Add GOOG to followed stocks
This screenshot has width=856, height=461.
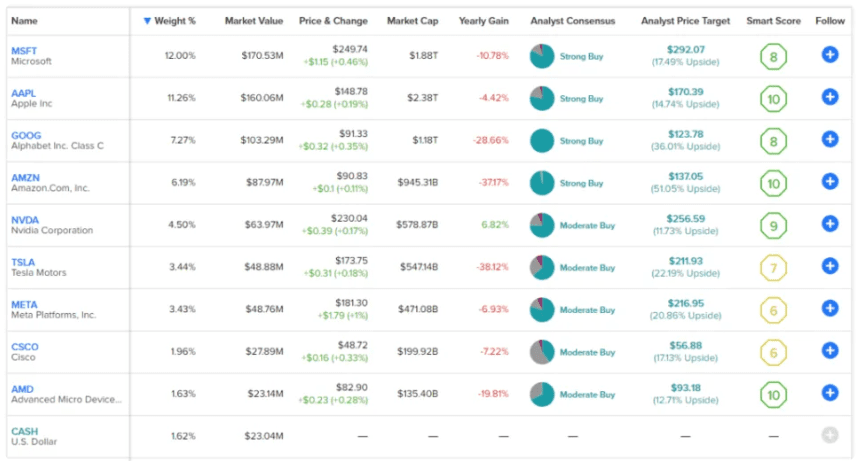pos(830,139)
